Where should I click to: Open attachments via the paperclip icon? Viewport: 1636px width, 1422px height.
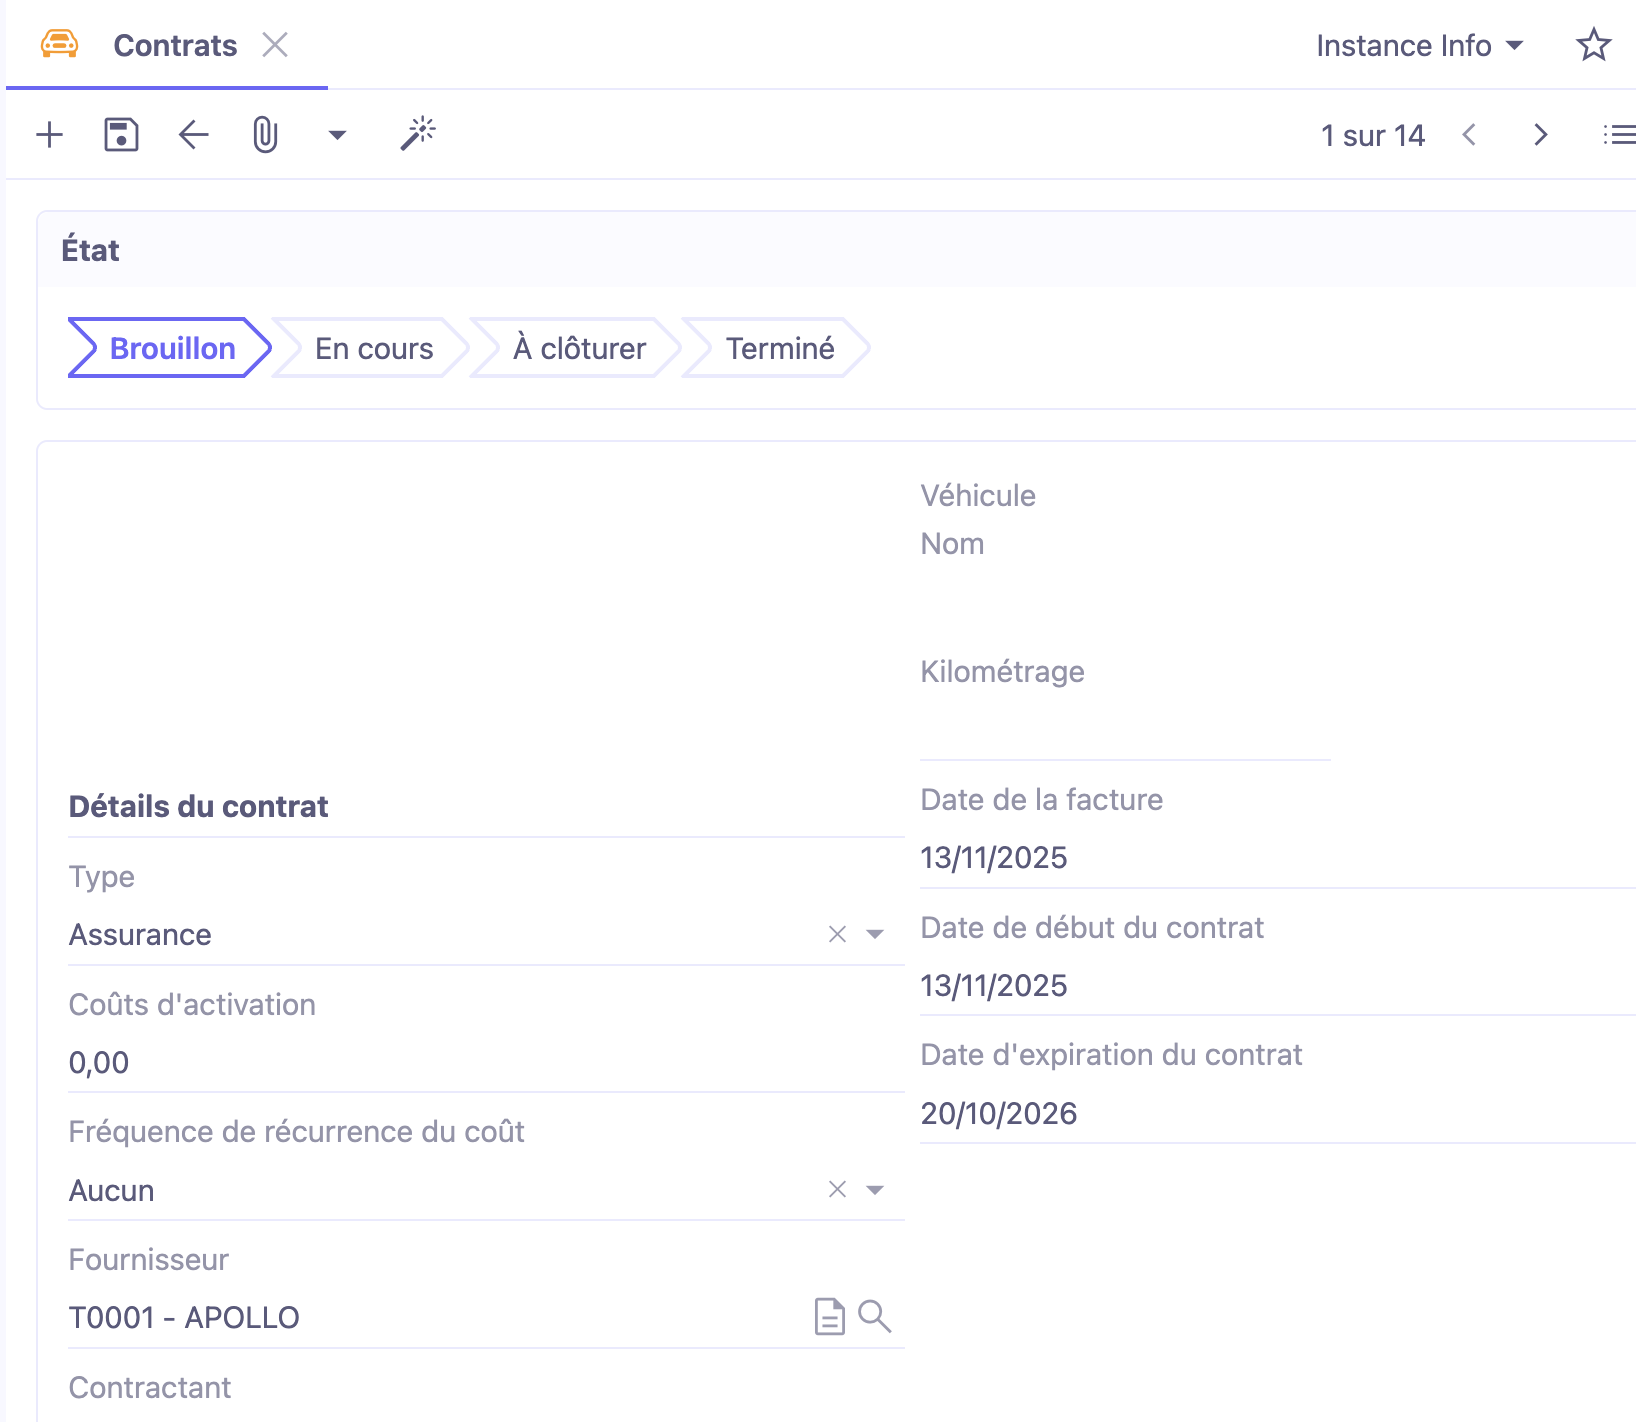tap(265, 135)
